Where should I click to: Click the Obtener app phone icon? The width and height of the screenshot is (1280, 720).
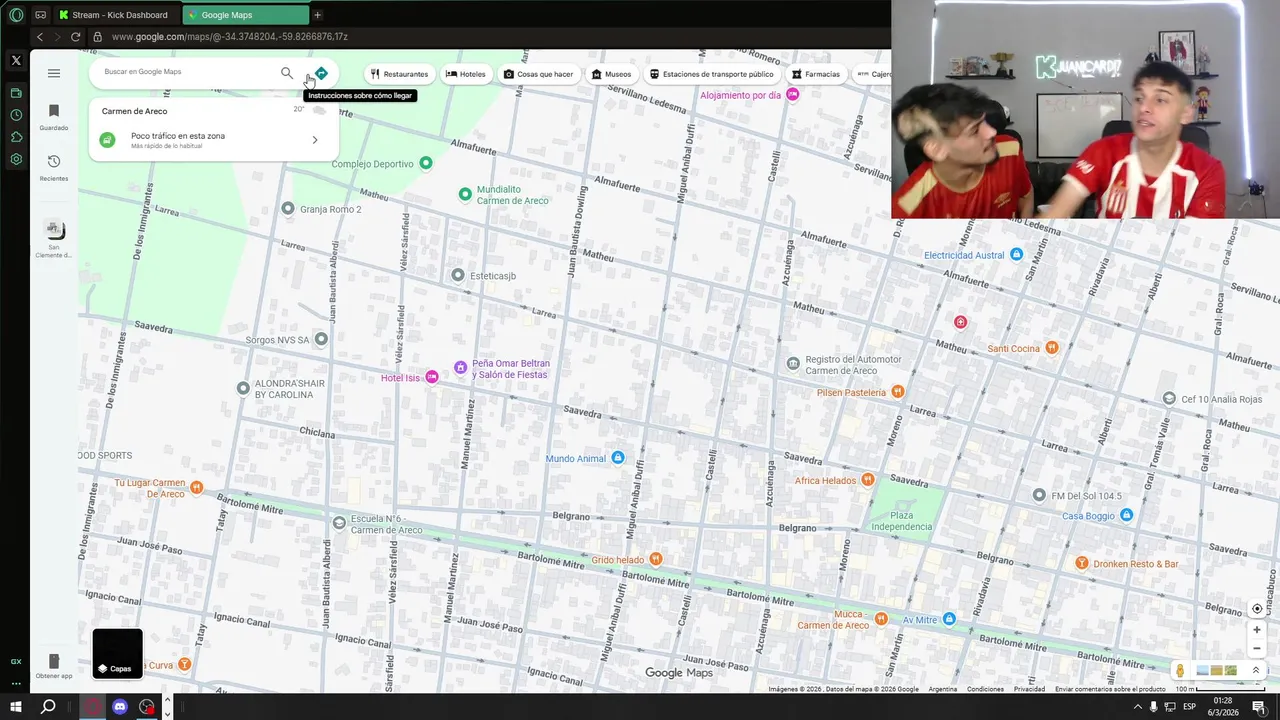(x=54, y=661)
